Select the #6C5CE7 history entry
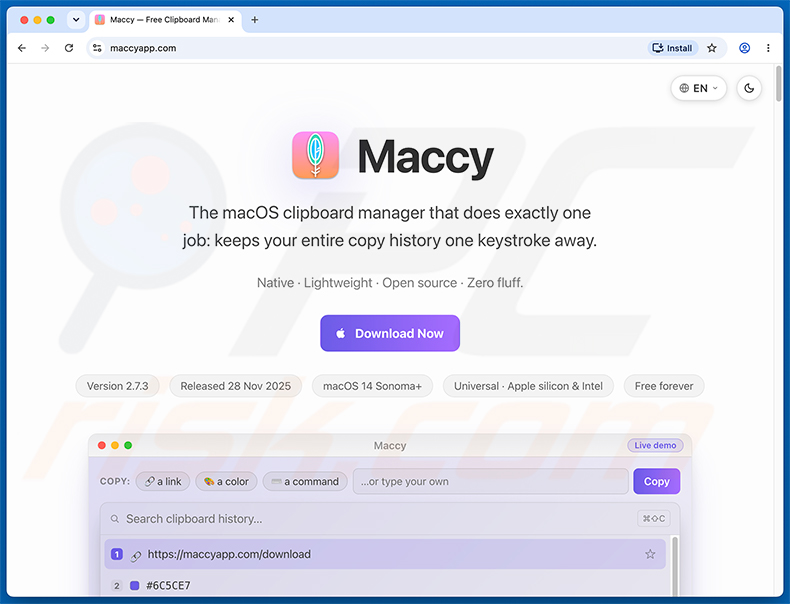The image size is (790, 604). 385,585
